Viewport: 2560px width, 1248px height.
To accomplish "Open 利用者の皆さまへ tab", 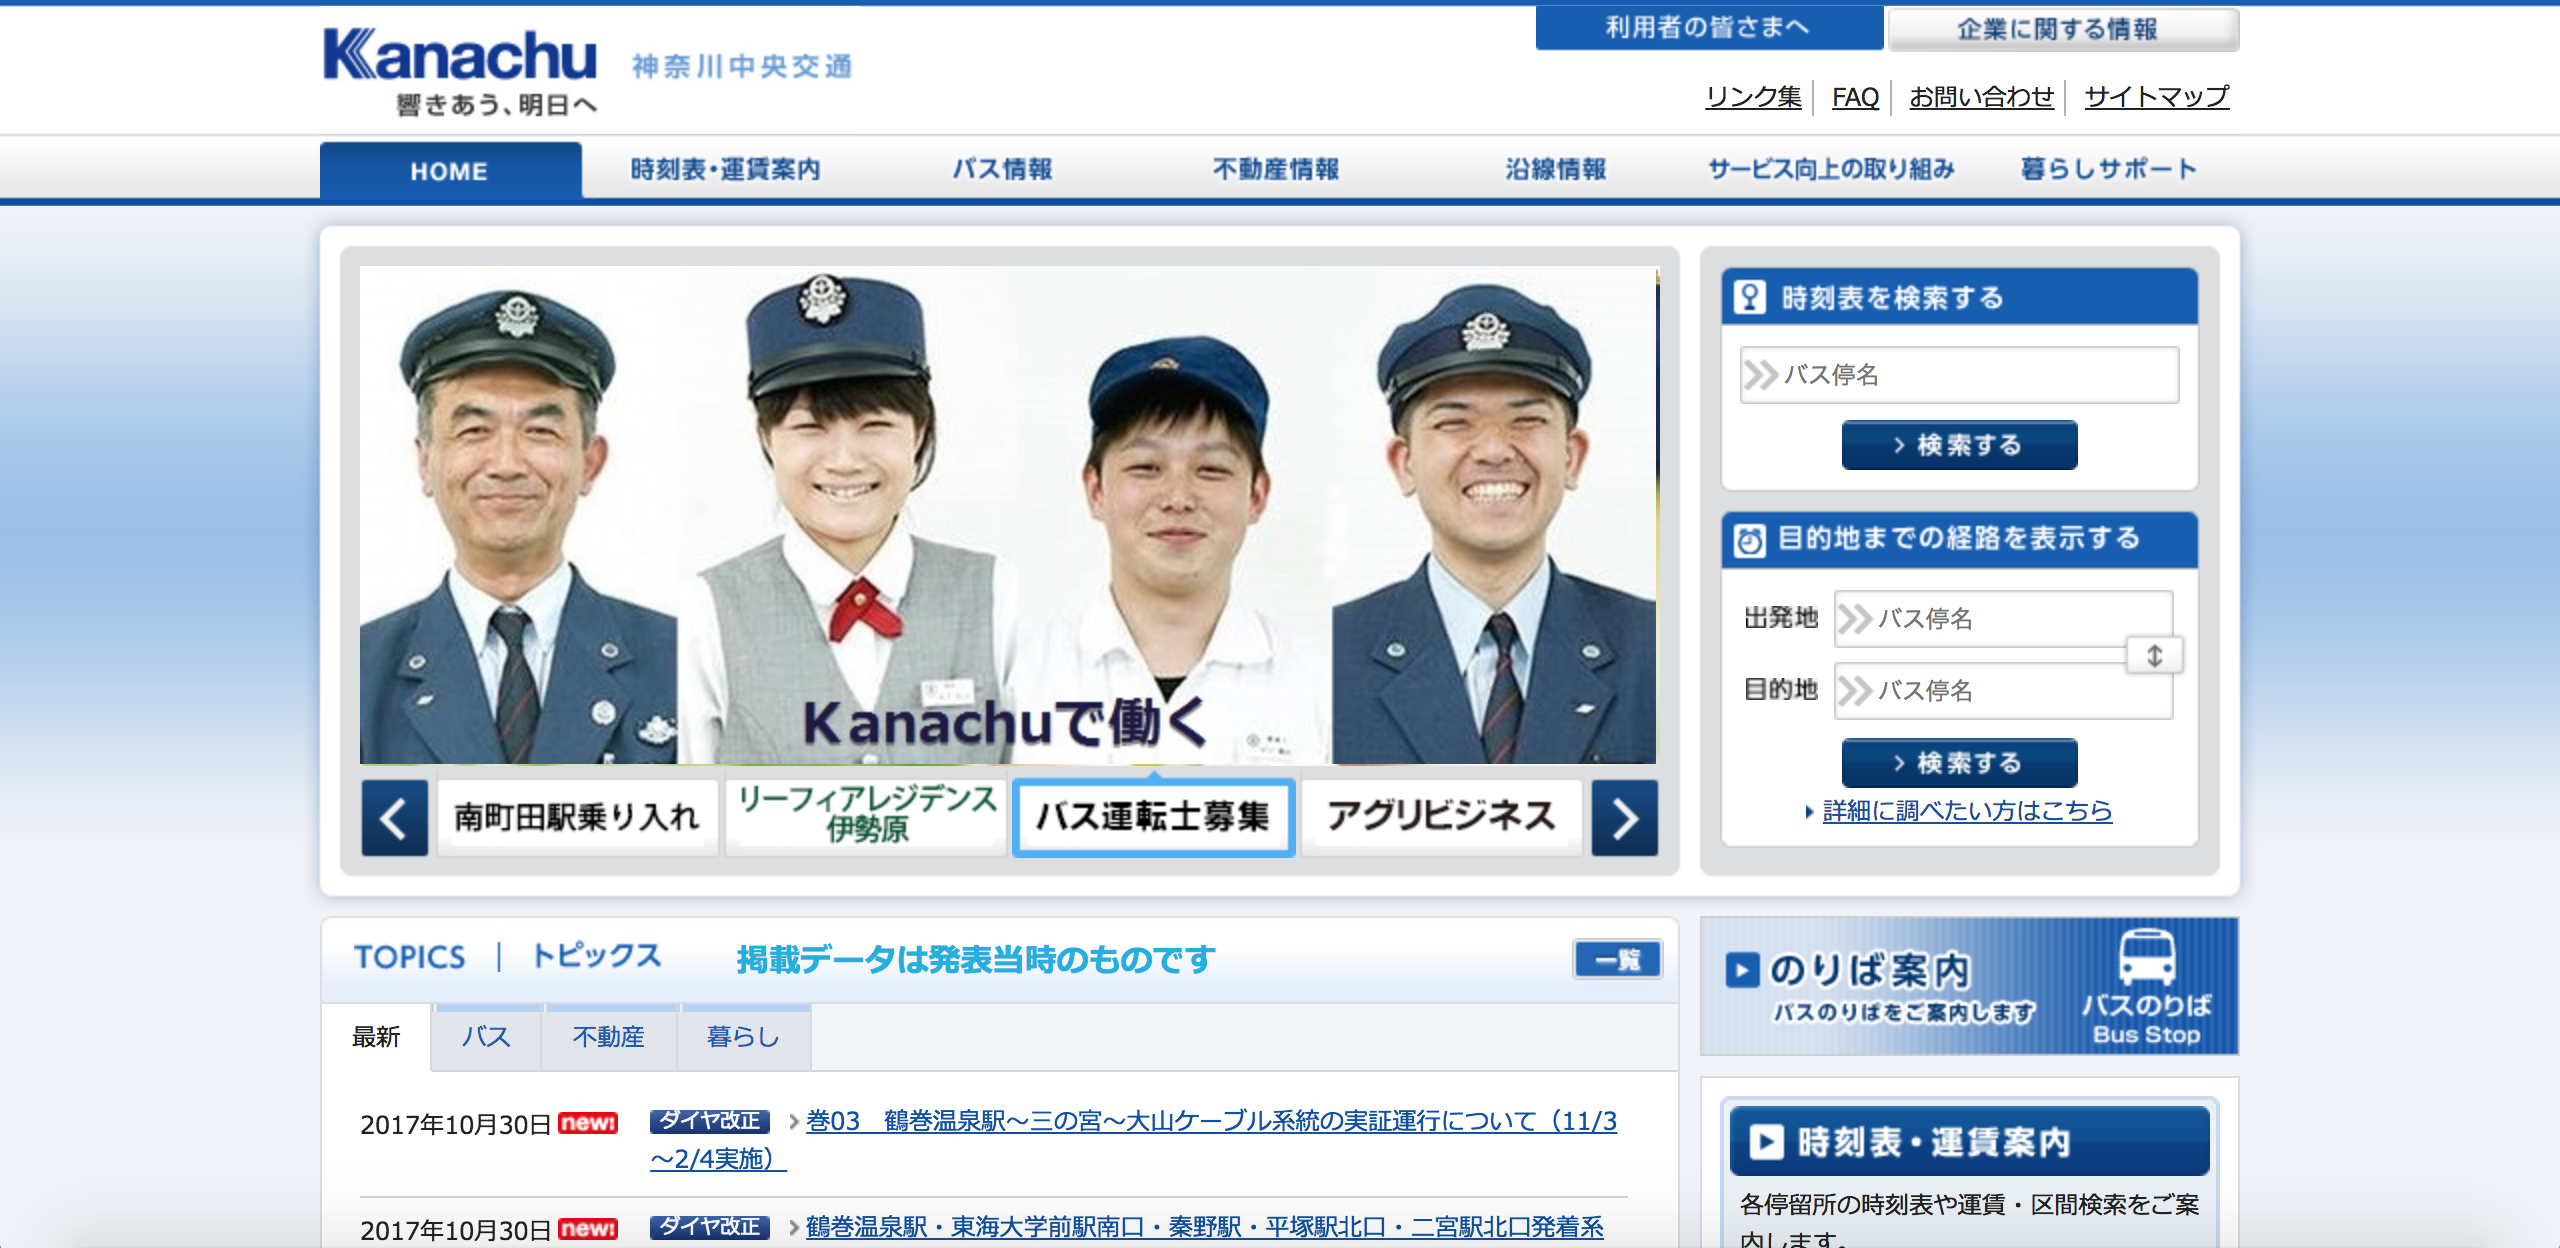I will click(x=1709, y=28).
